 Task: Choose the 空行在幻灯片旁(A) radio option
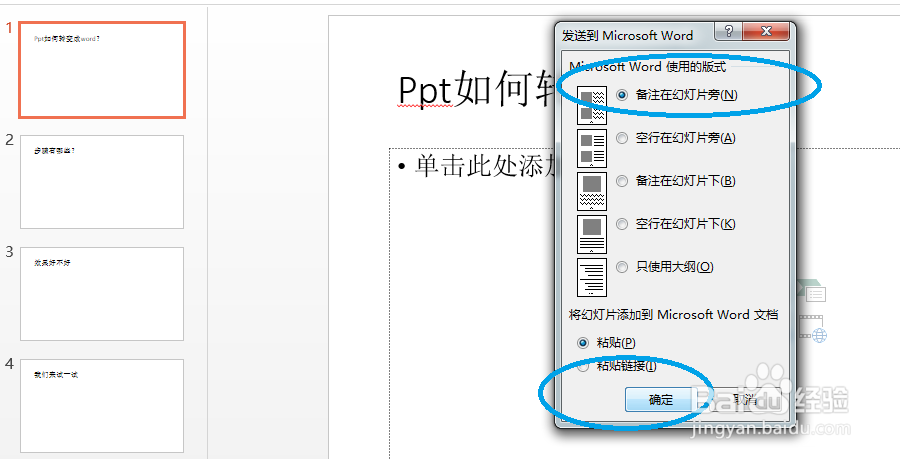675,138
